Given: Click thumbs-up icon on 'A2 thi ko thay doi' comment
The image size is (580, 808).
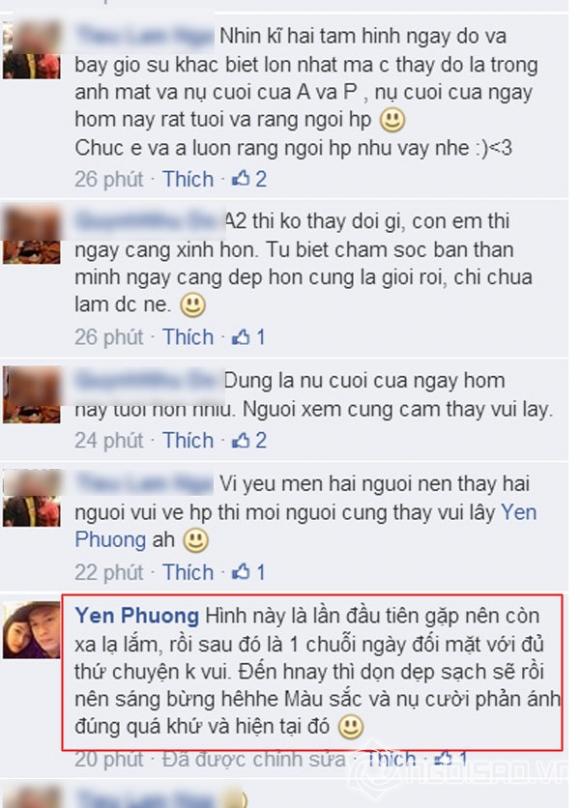Looking at the screenshot, I should [x=241, y=338].
